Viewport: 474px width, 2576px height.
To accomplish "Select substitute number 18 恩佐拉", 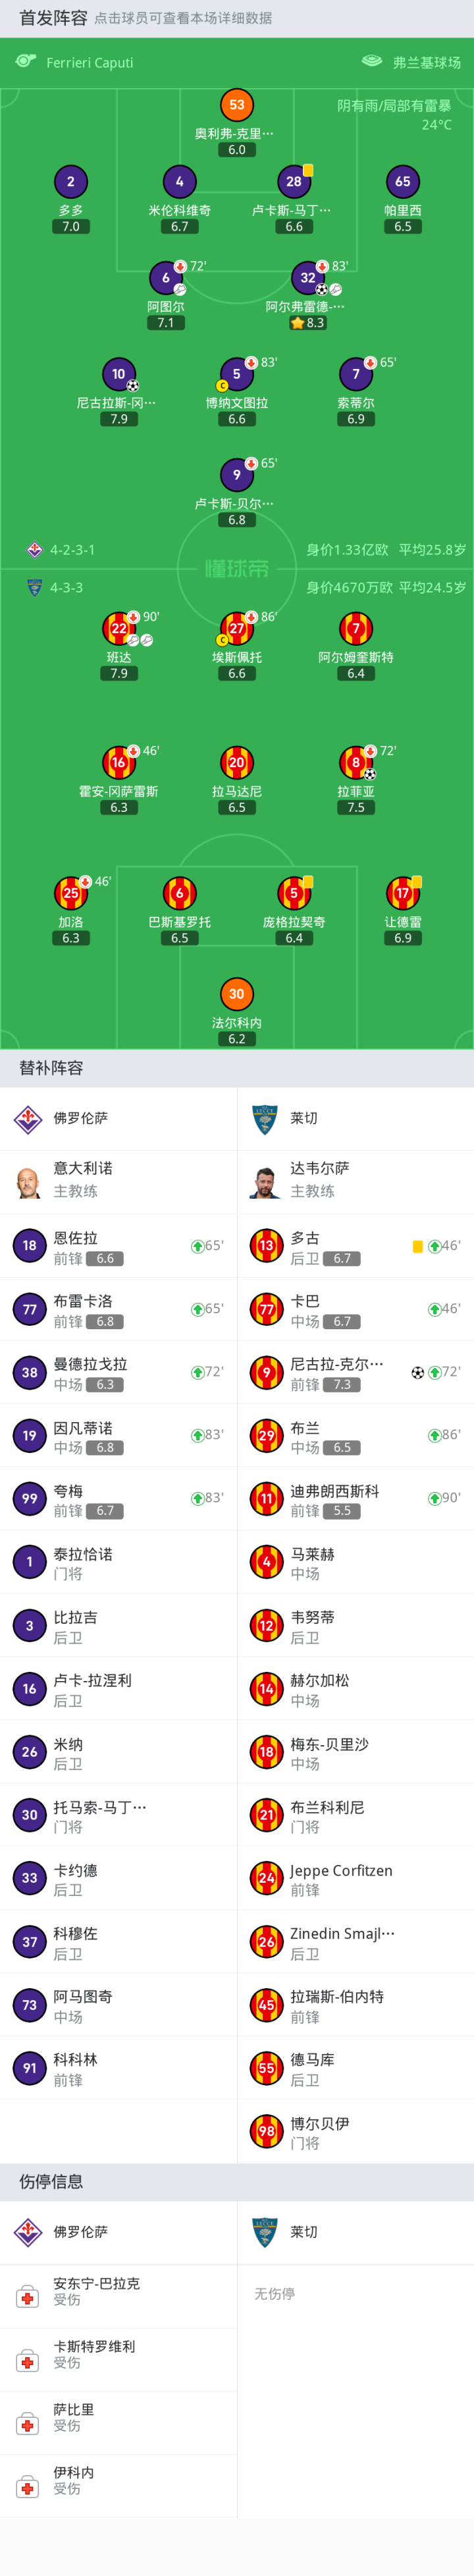I will (29, 1246).
